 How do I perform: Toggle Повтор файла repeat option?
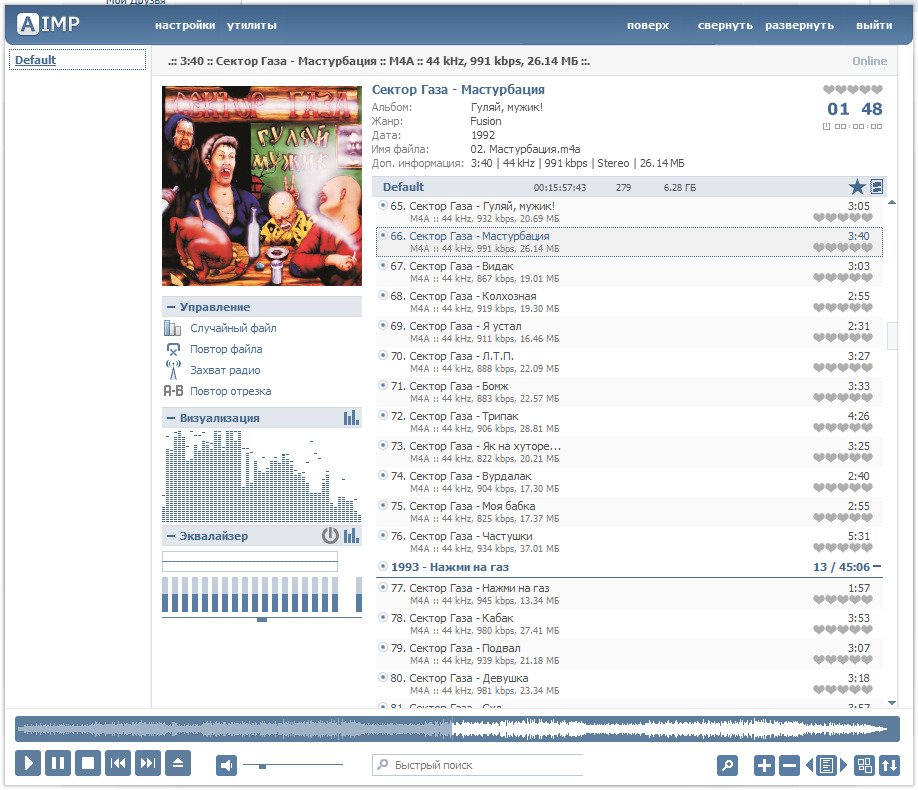tap(226, 349)
